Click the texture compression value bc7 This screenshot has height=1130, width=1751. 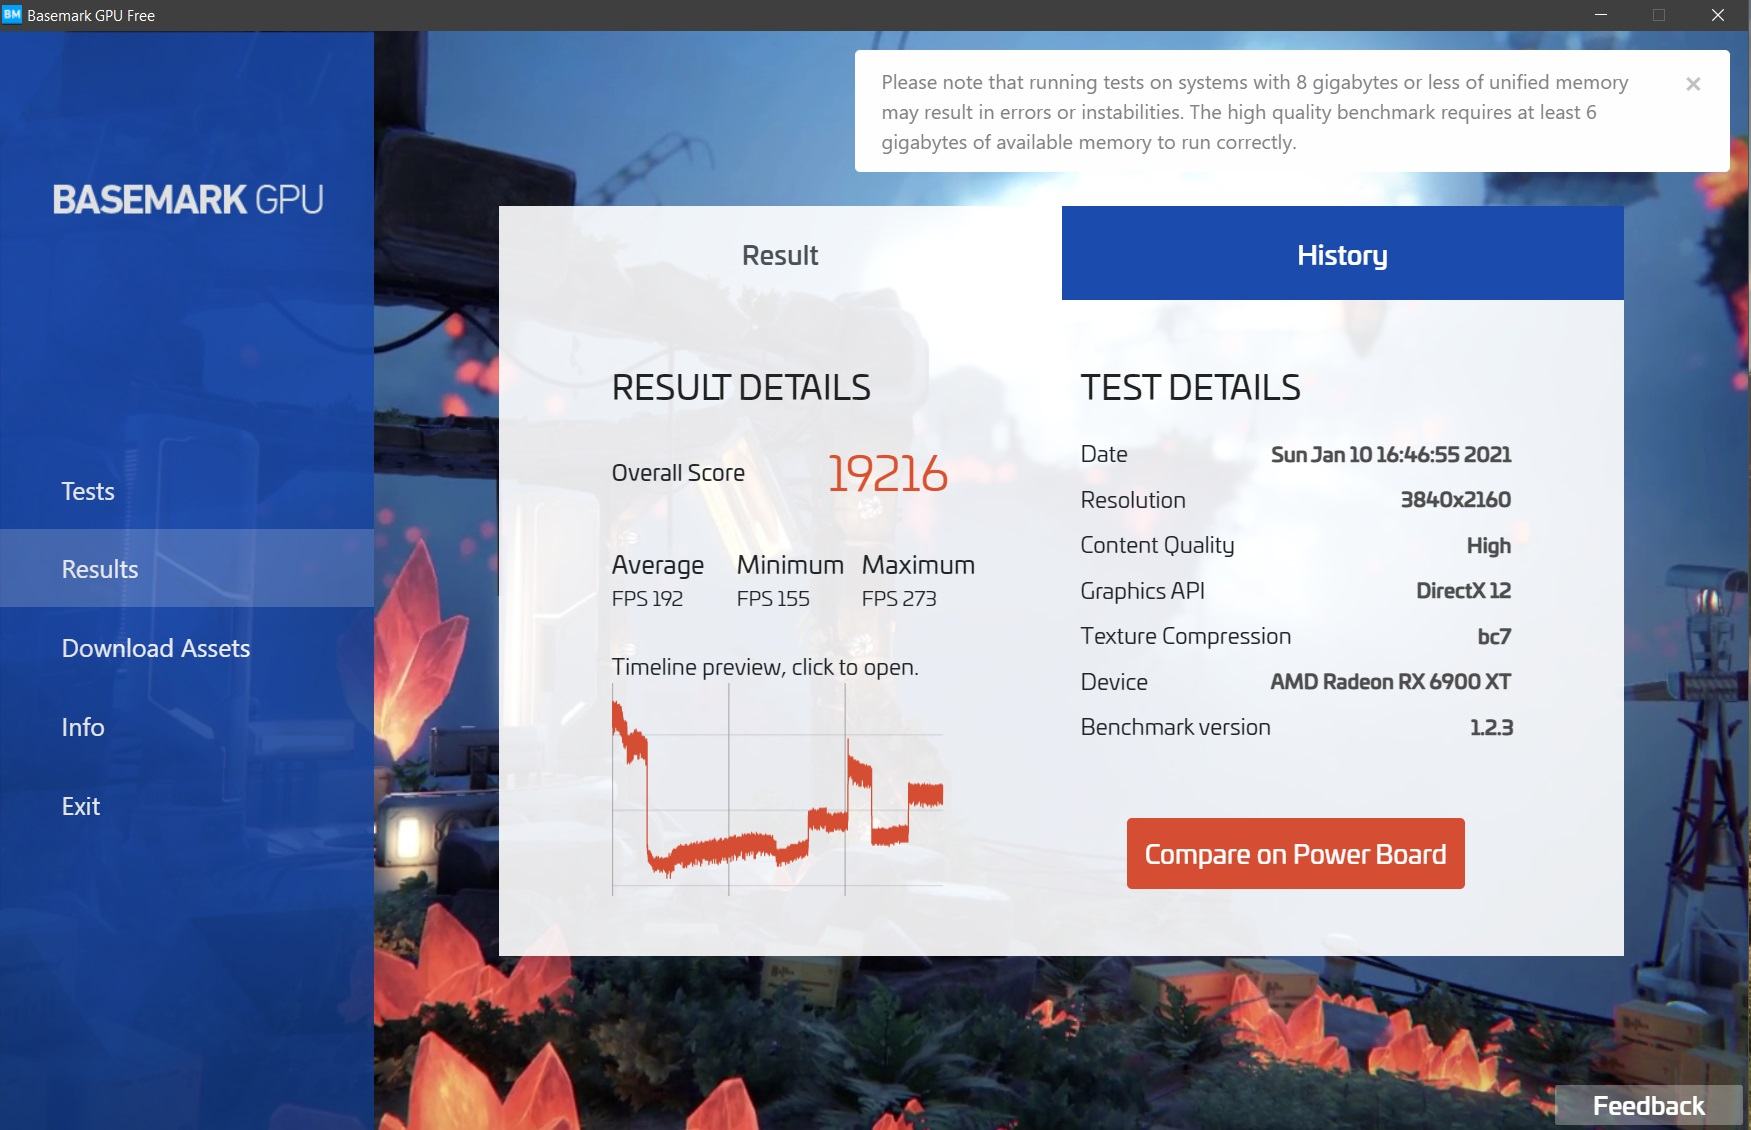[x=1494, y=636]
